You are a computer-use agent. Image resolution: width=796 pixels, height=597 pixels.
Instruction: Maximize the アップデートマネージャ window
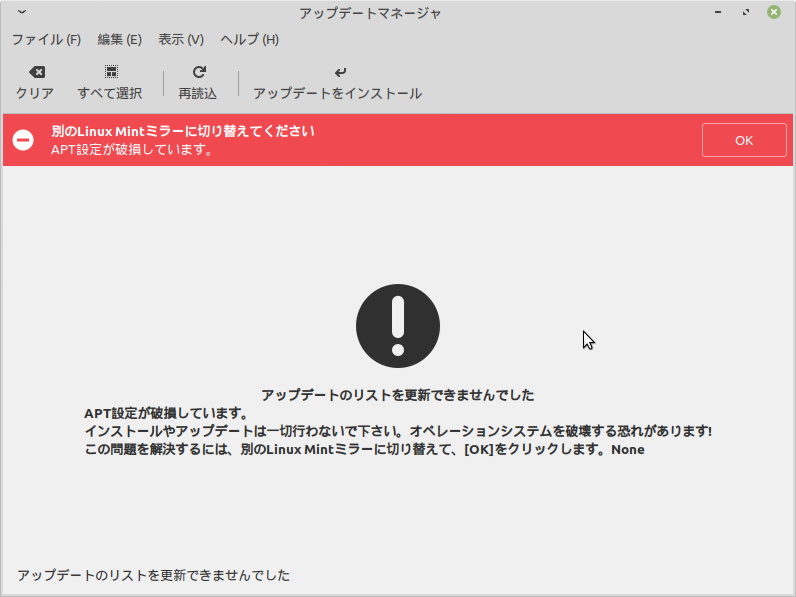pos(746,12)
